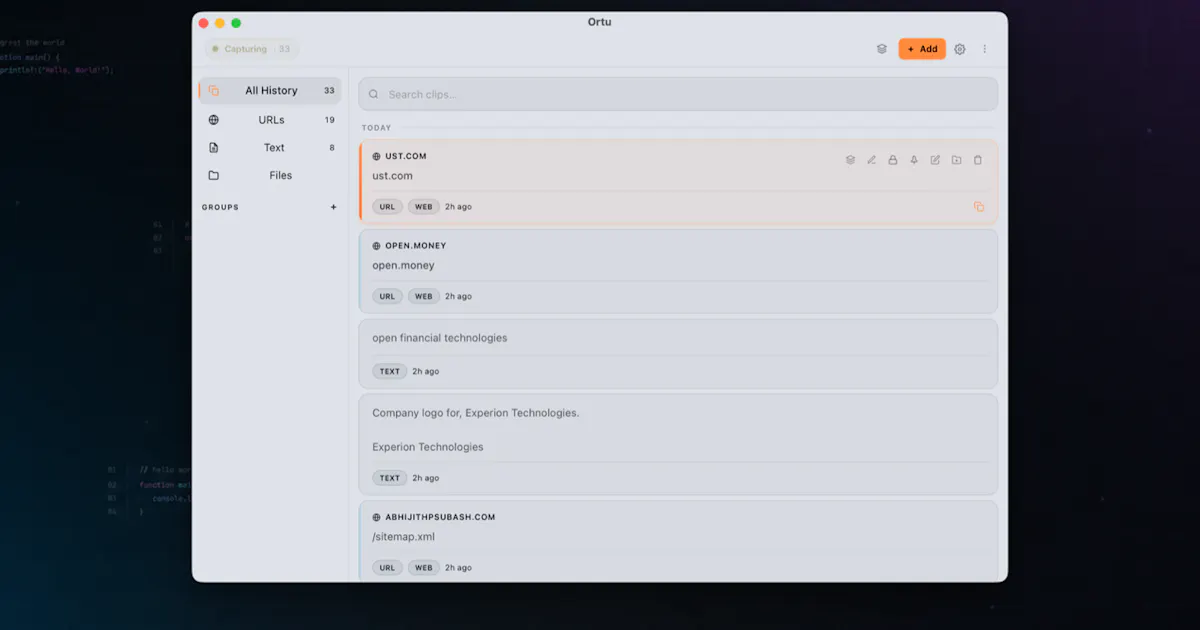Click the Text document icon in sidebar
Image resolution: width=1200 pixels, height=630 pixels.
tap(214, 148)
